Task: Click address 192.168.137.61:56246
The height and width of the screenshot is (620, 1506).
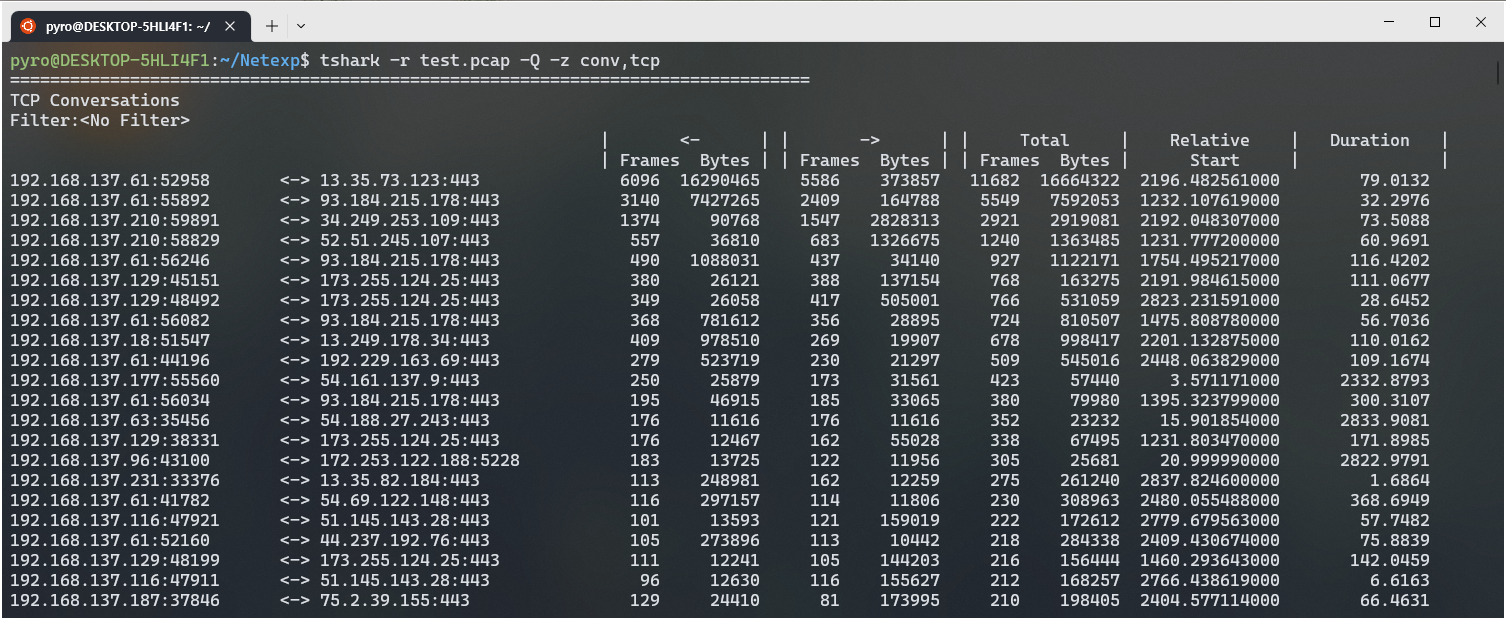Action: pos(110,260)
